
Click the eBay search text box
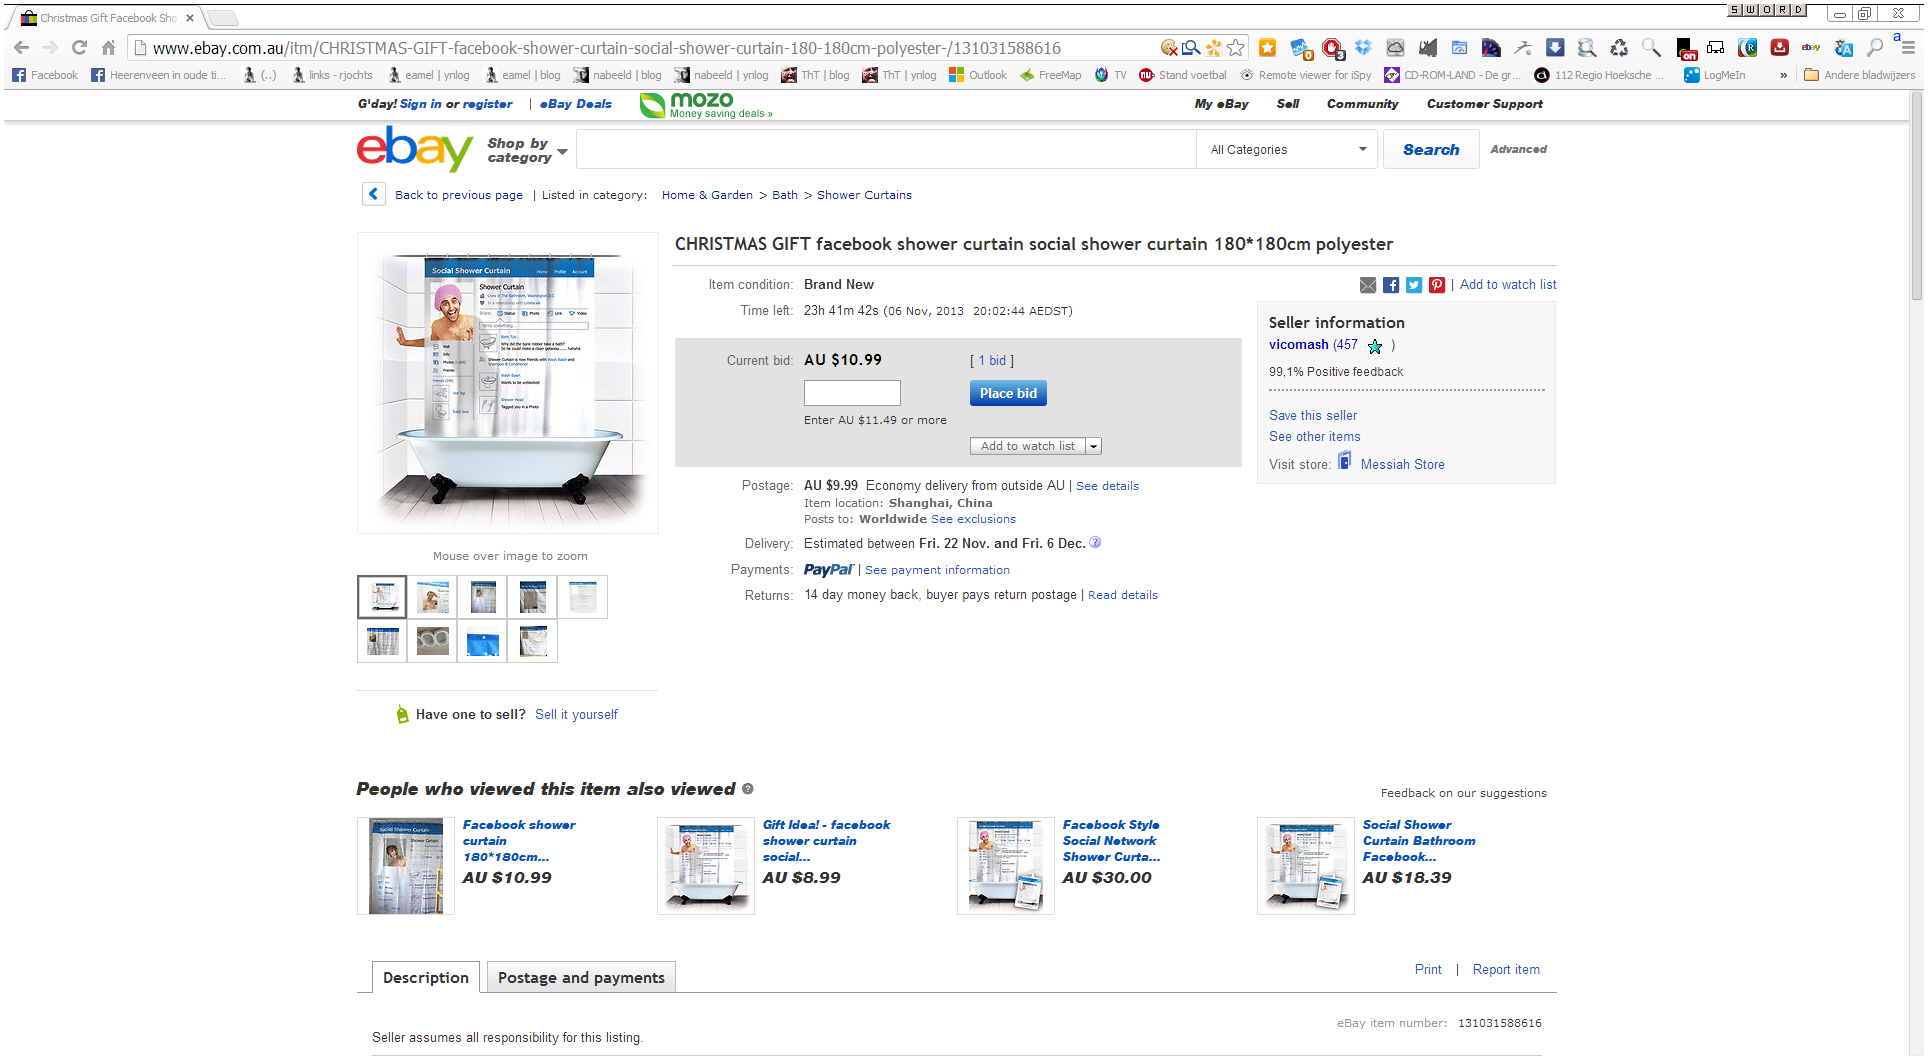click(886, 150)
